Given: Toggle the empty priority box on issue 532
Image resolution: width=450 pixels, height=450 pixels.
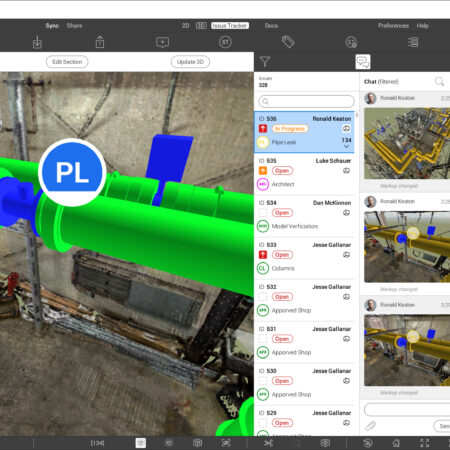Looking at the screenshot, I should [x=263, y=297].
